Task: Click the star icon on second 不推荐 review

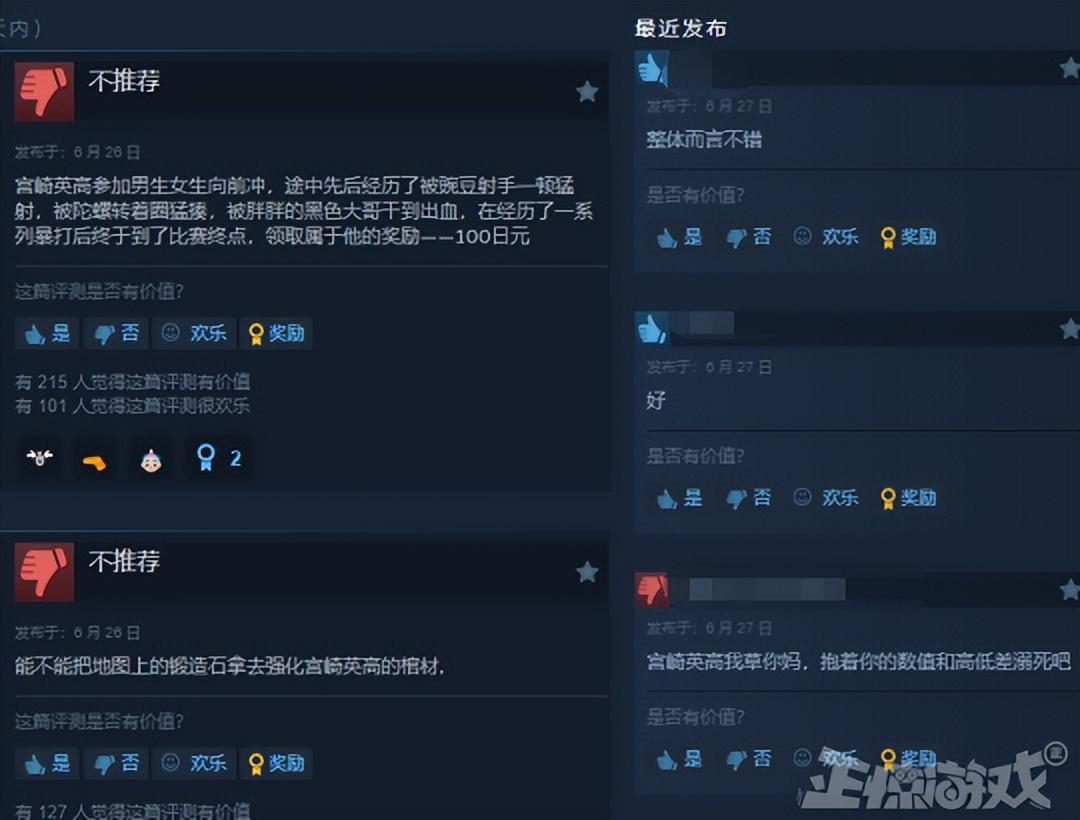Action: click(x=587, y=571)
